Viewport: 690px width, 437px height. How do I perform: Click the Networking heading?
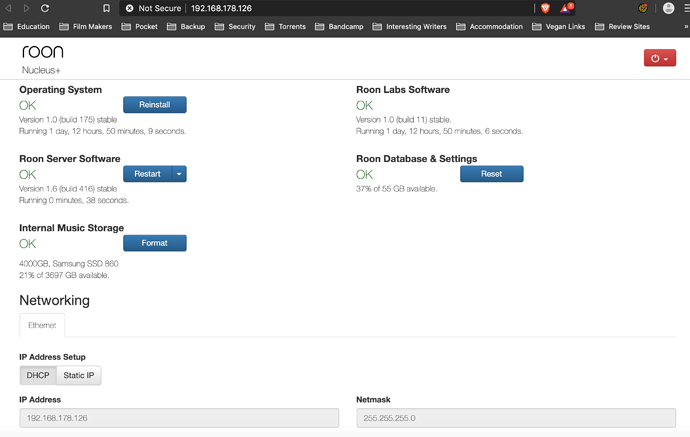tap(55, 300)
